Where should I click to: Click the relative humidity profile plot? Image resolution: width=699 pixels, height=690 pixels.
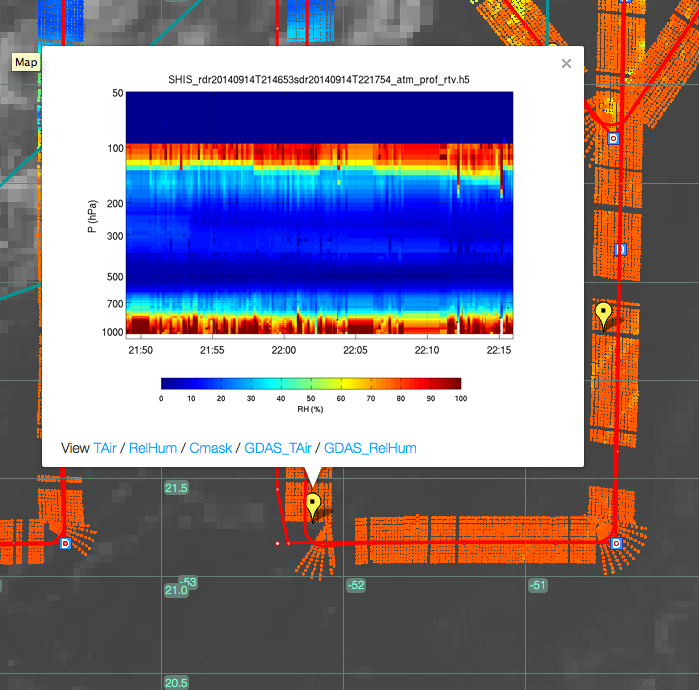(x=319, y=214)
